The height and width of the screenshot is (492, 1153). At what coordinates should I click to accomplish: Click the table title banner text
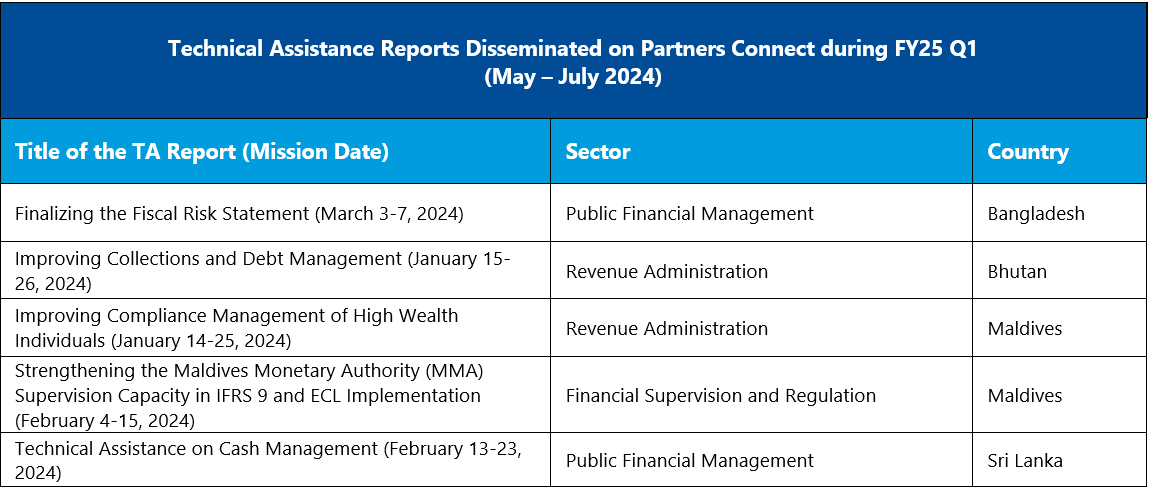(x=573, y=63)
